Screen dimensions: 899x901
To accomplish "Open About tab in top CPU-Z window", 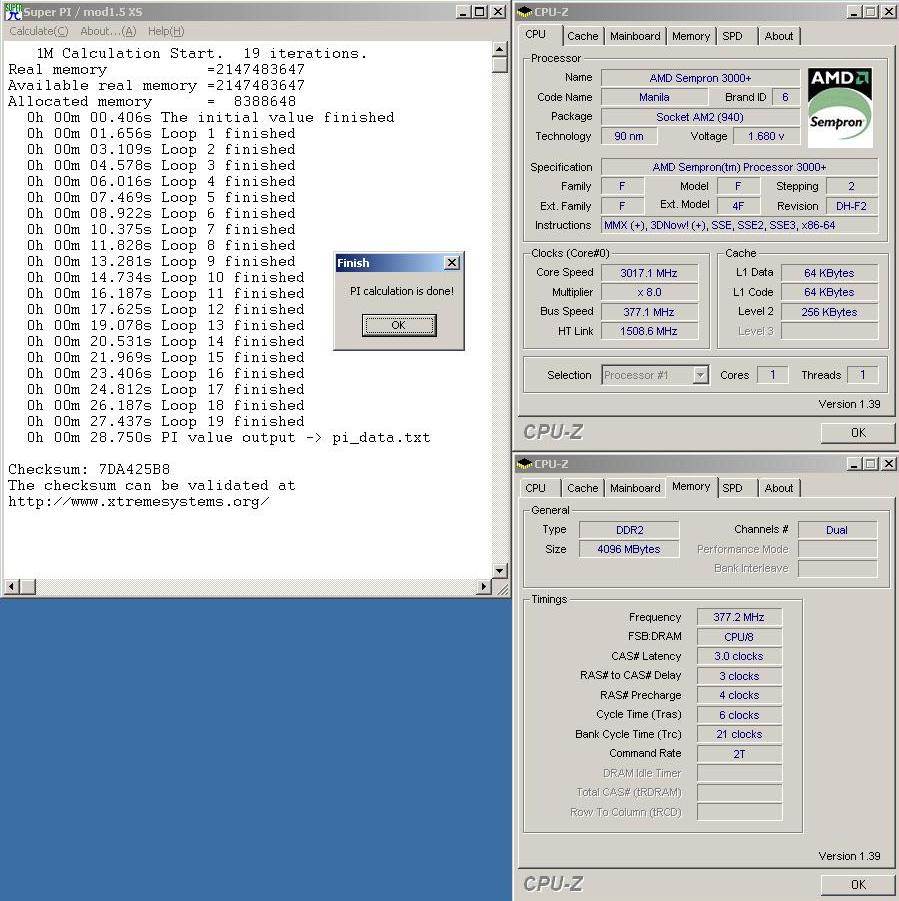I will pyautogui.click(x=778, y=36).
